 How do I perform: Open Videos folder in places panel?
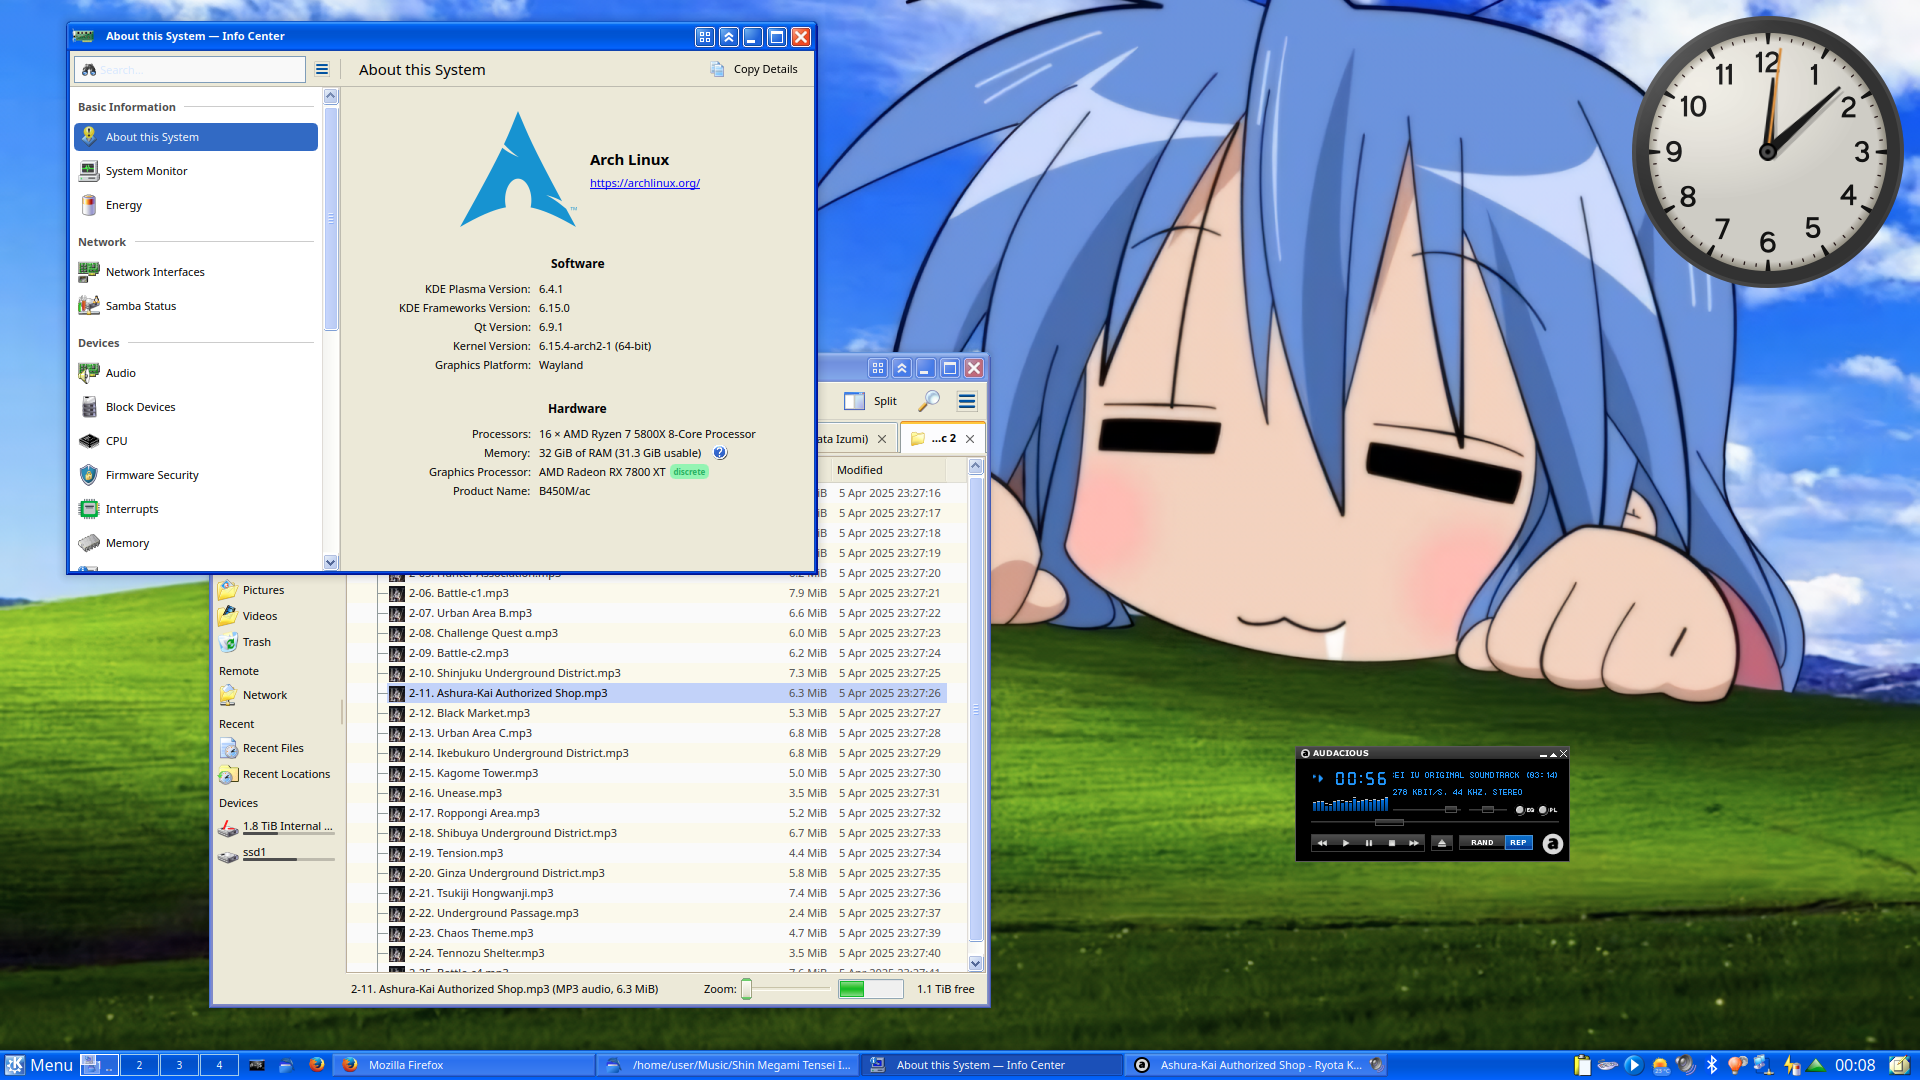(x=259, y=616)
